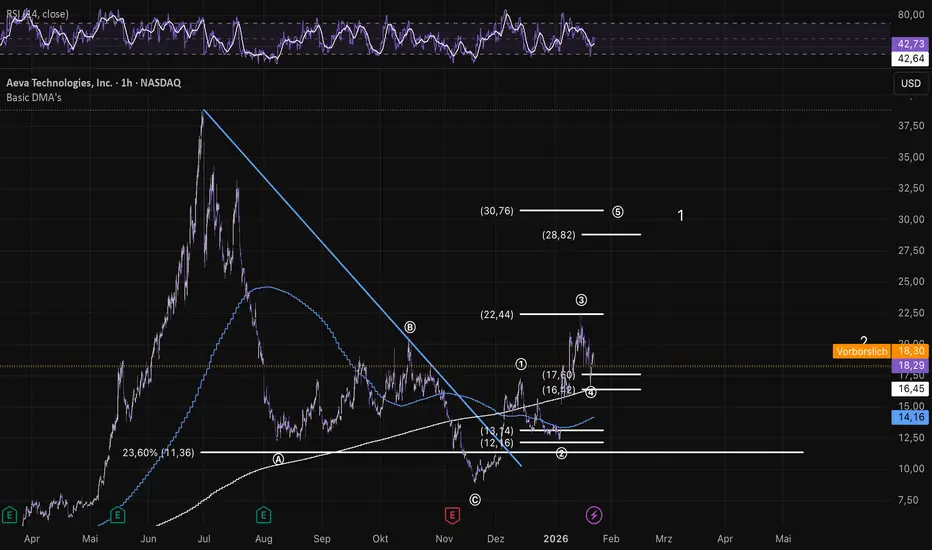
Task: Click the Aeva Technologies chart title
Action: (x=93, y=83)
